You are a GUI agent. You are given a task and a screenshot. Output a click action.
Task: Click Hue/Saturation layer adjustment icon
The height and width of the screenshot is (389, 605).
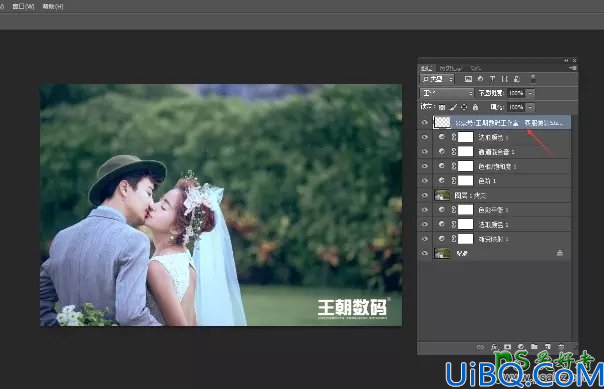coord(442,166)
